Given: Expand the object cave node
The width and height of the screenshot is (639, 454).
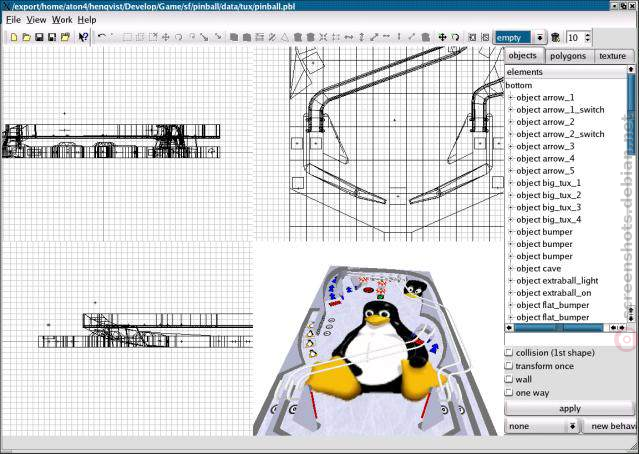Looking at the screenshot, I should (x=510, y=269).
